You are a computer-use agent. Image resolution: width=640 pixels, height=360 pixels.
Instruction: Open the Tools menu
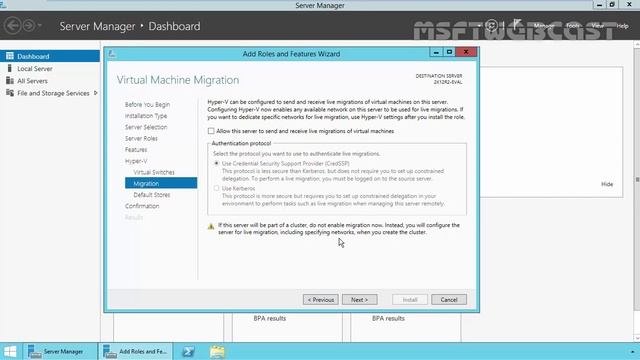pos(573,26)
